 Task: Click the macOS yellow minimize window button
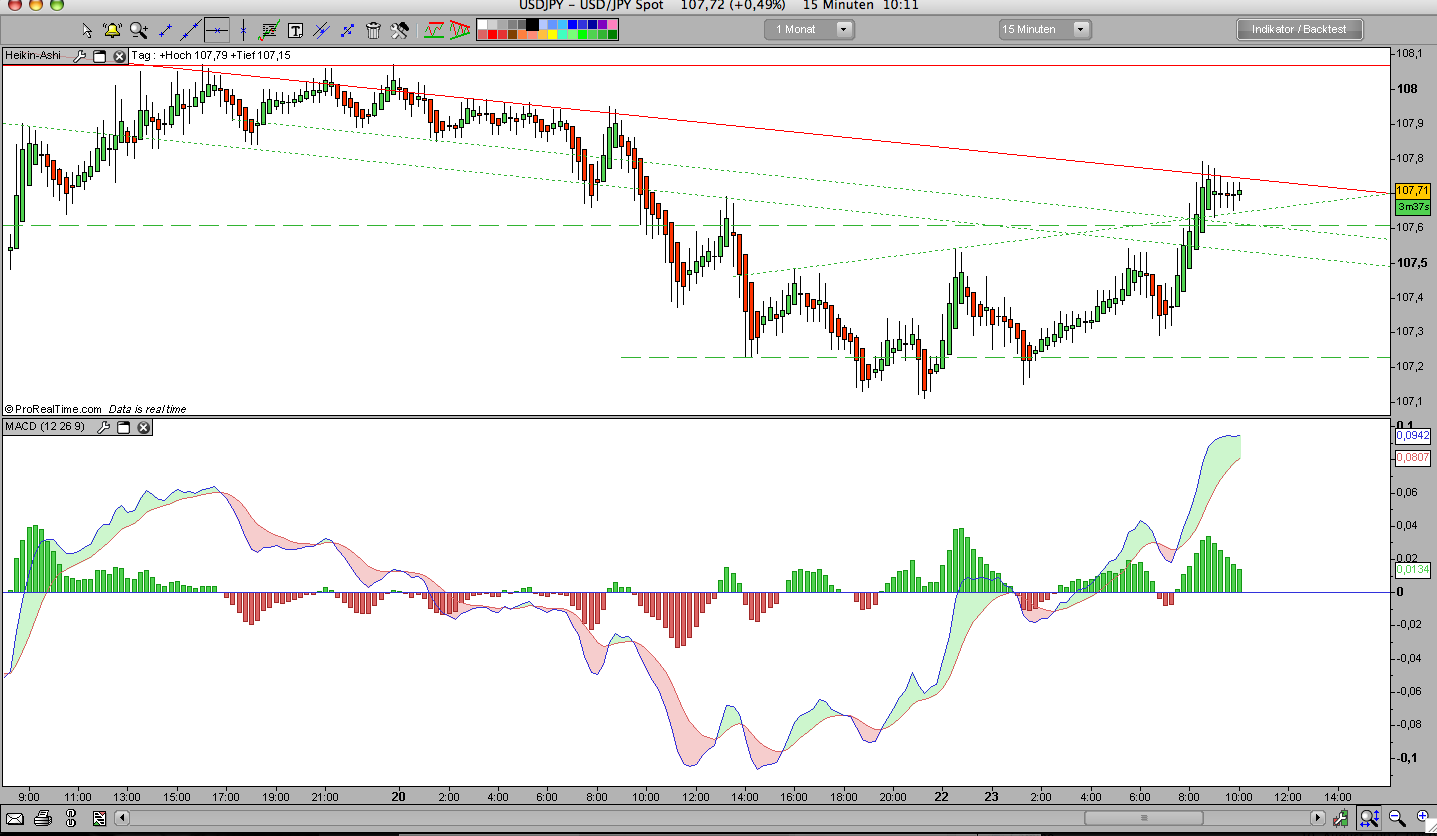click(36, 5)
